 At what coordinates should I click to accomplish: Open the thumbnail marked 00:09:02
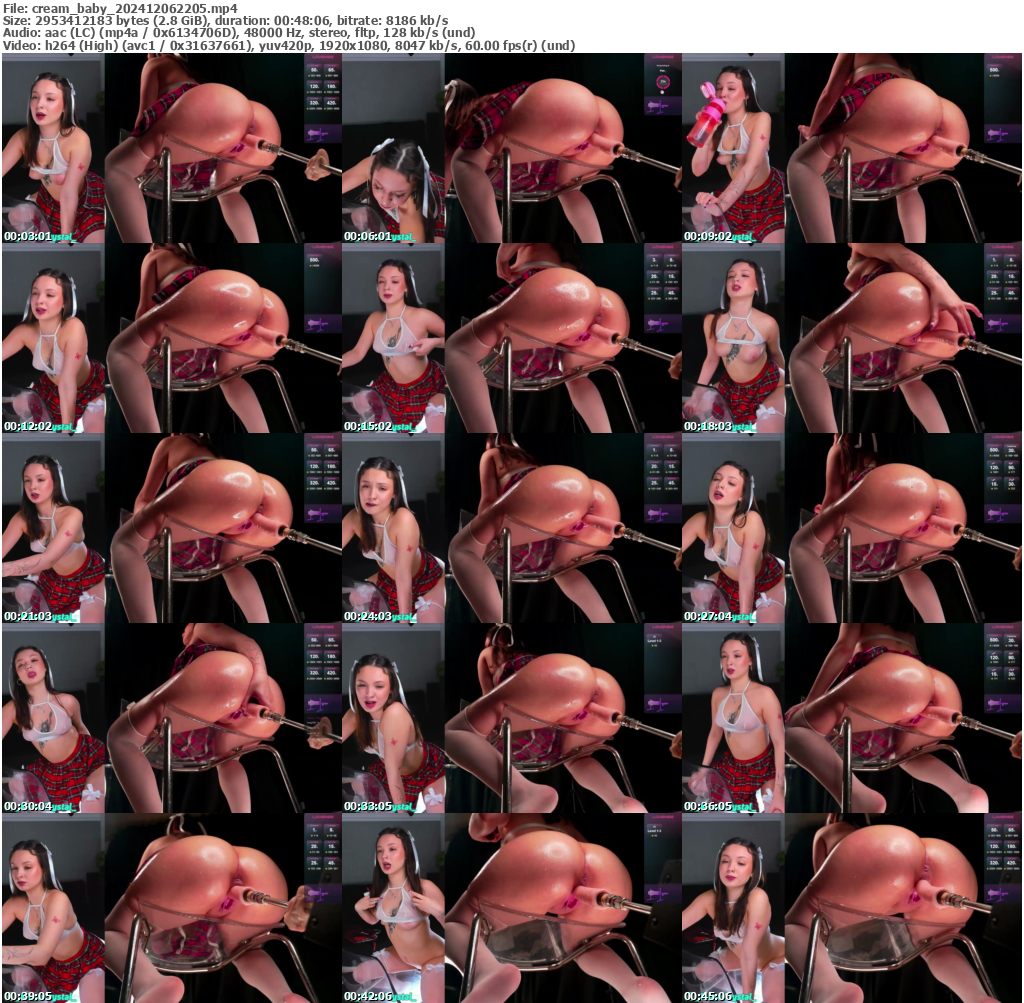(851, 148)
